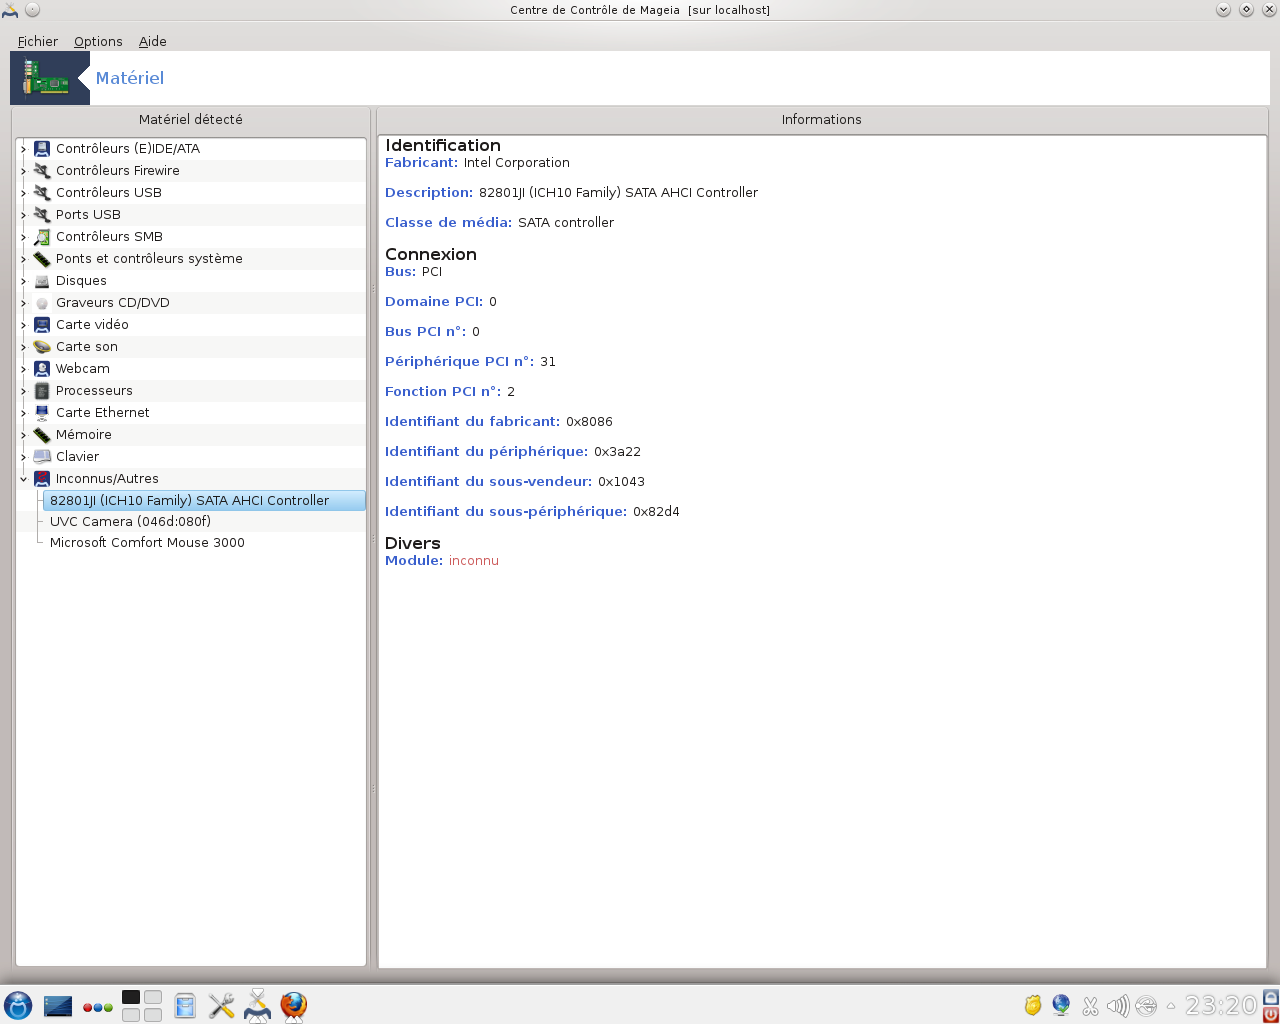Open the Fichier menu
Screen dimensions: 1280x1024
click(37, 41)
